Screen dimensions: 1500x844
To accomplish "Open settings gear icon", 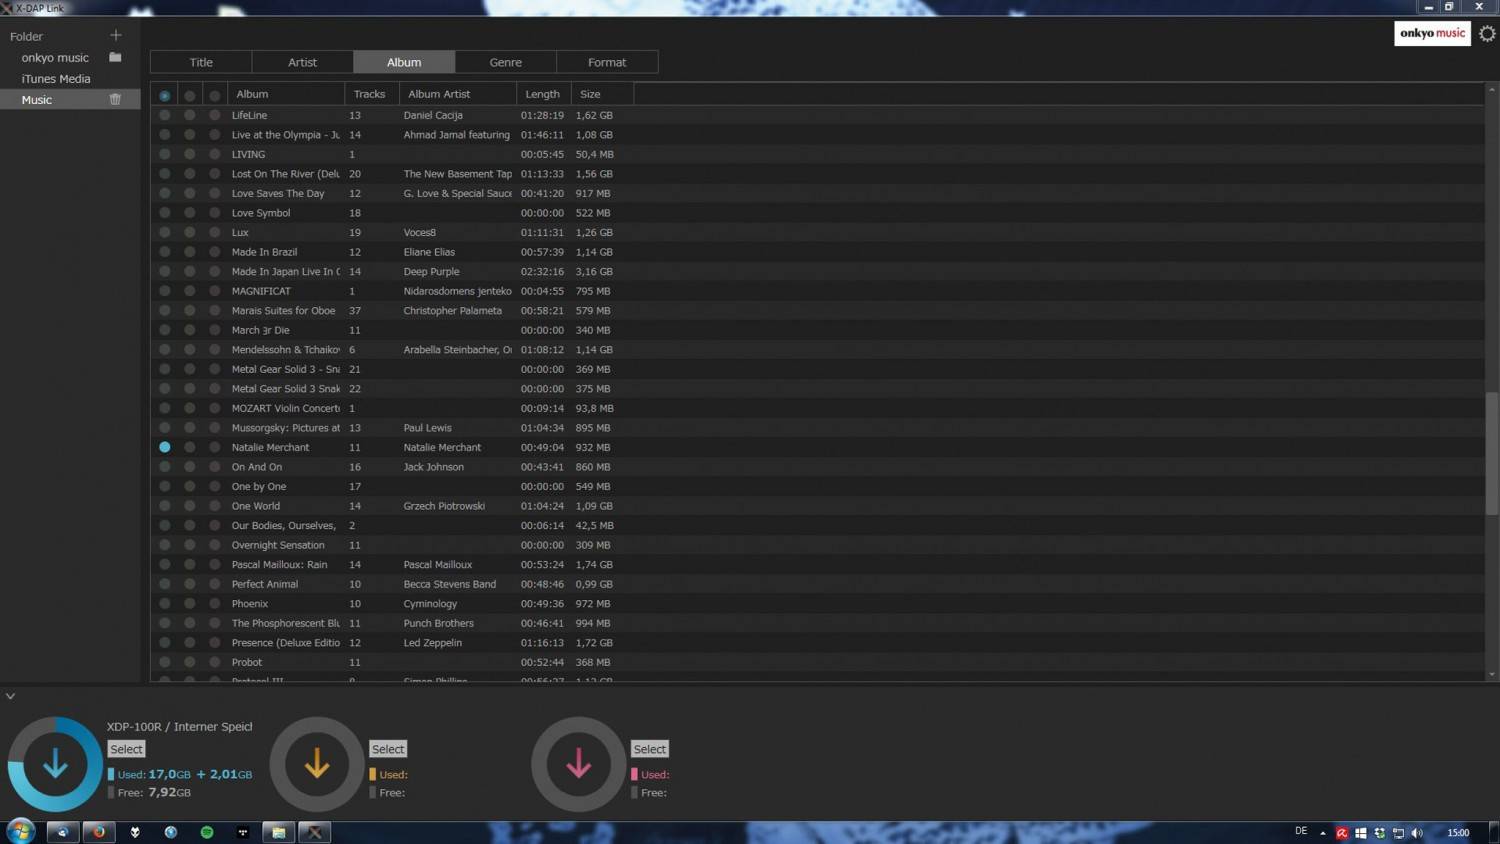I will (1487, 33).
